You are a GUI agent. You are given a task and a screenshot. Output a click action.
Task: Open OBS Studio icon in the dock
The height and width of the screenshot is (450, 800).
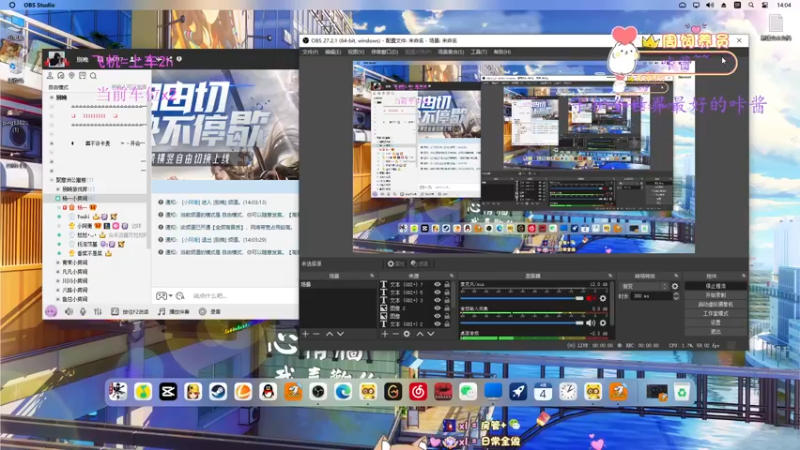[318, 391]
